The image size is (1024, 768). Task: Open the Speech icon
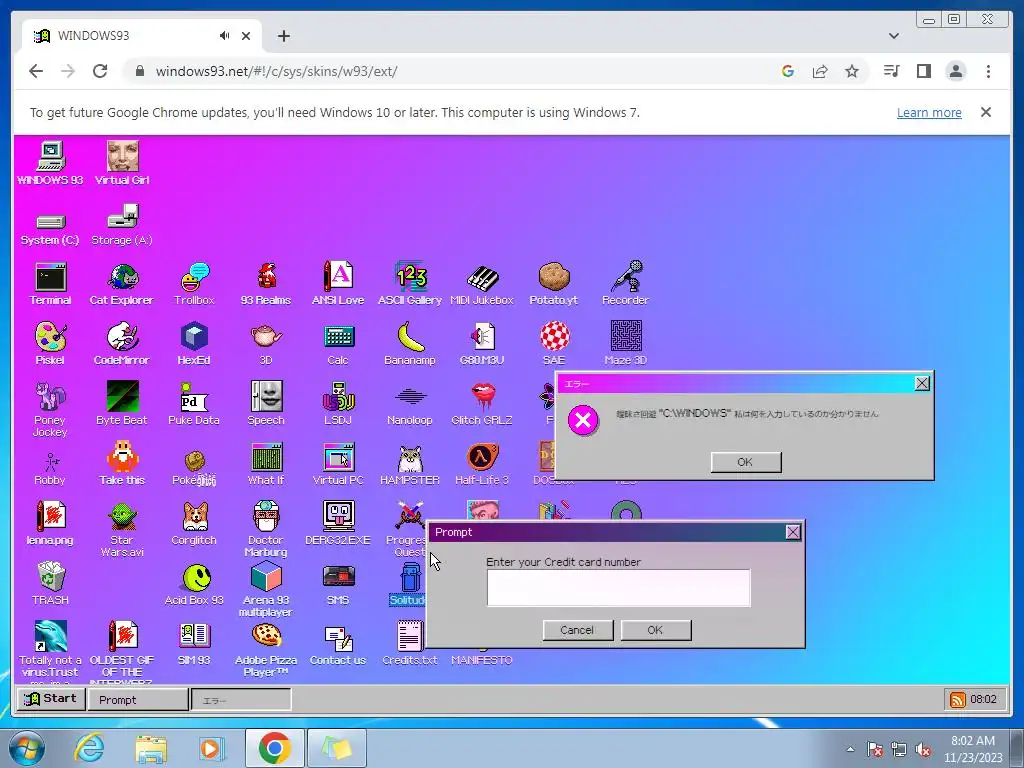266,404
